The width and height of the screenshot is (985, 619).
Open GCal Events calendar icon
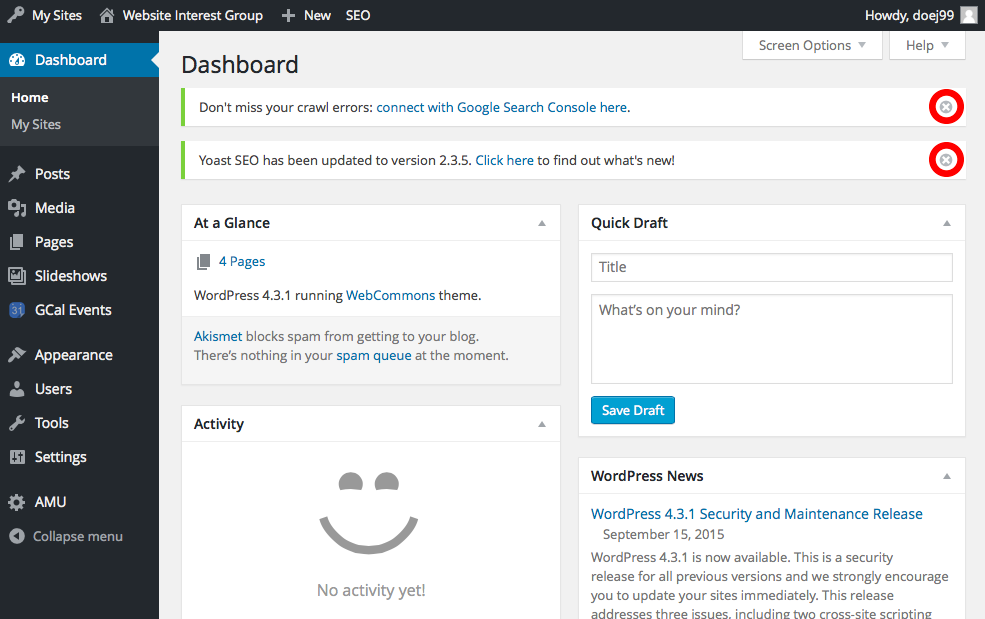tap(17, 310)
